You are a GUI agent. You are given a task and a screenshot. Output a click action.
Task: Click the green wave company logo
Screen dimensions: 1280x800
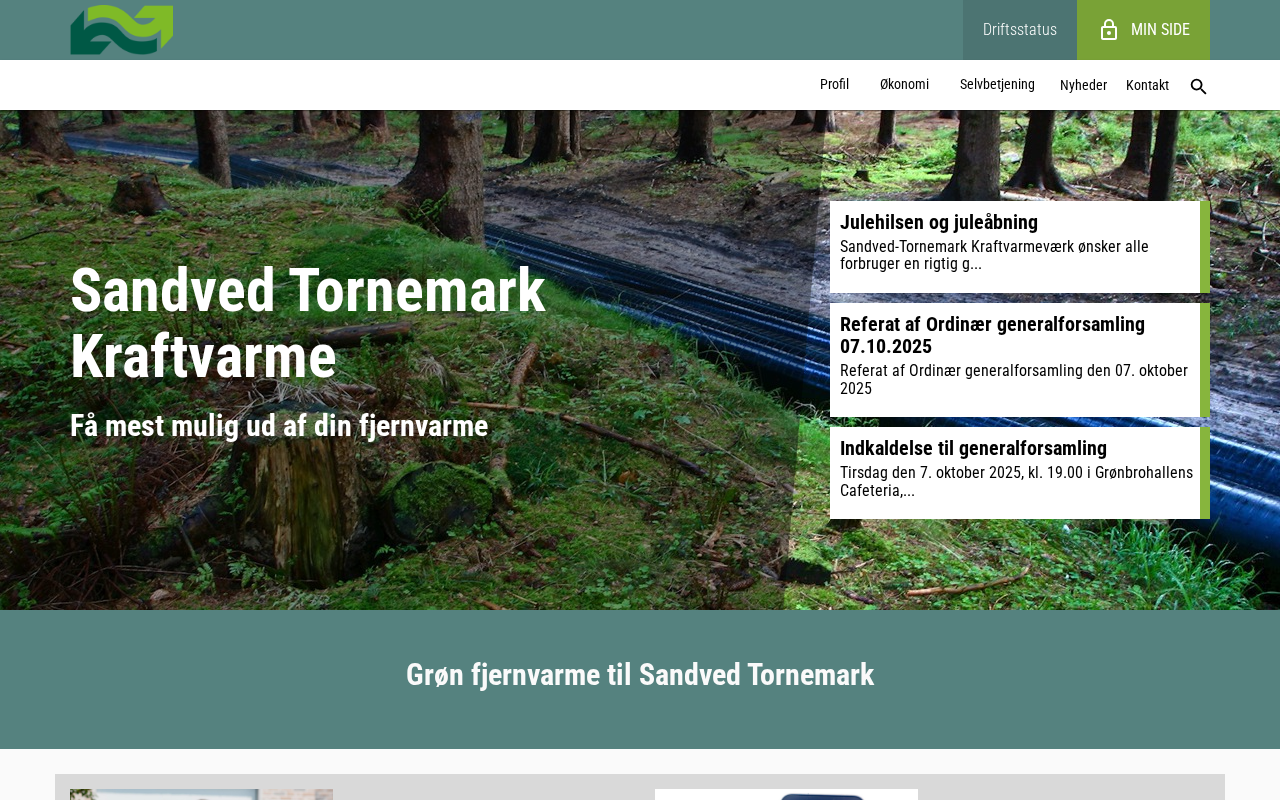121,30
